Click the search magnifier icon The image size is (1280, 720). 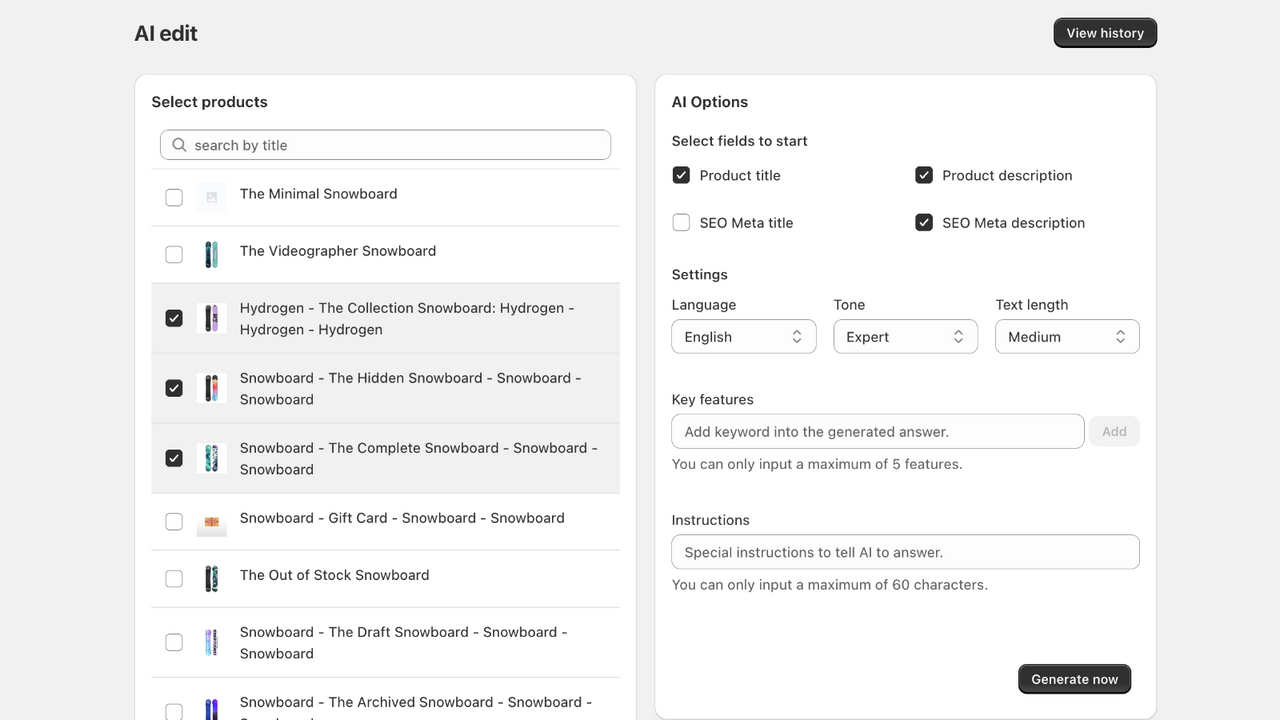pyautogui.click(x=179, y=145)
